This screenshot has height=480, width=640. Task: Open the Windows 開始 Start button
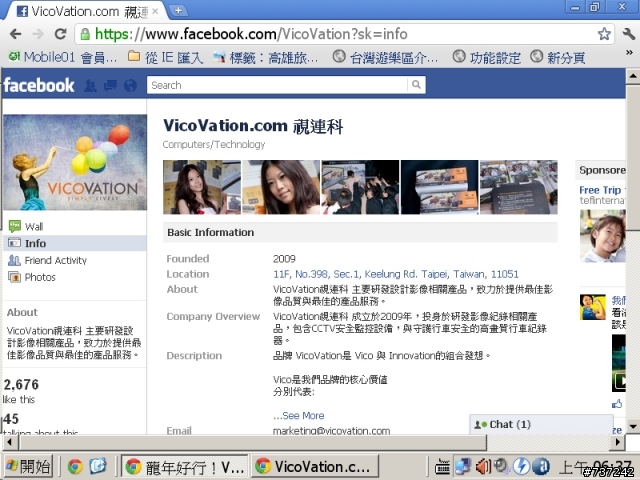(28, 466)
